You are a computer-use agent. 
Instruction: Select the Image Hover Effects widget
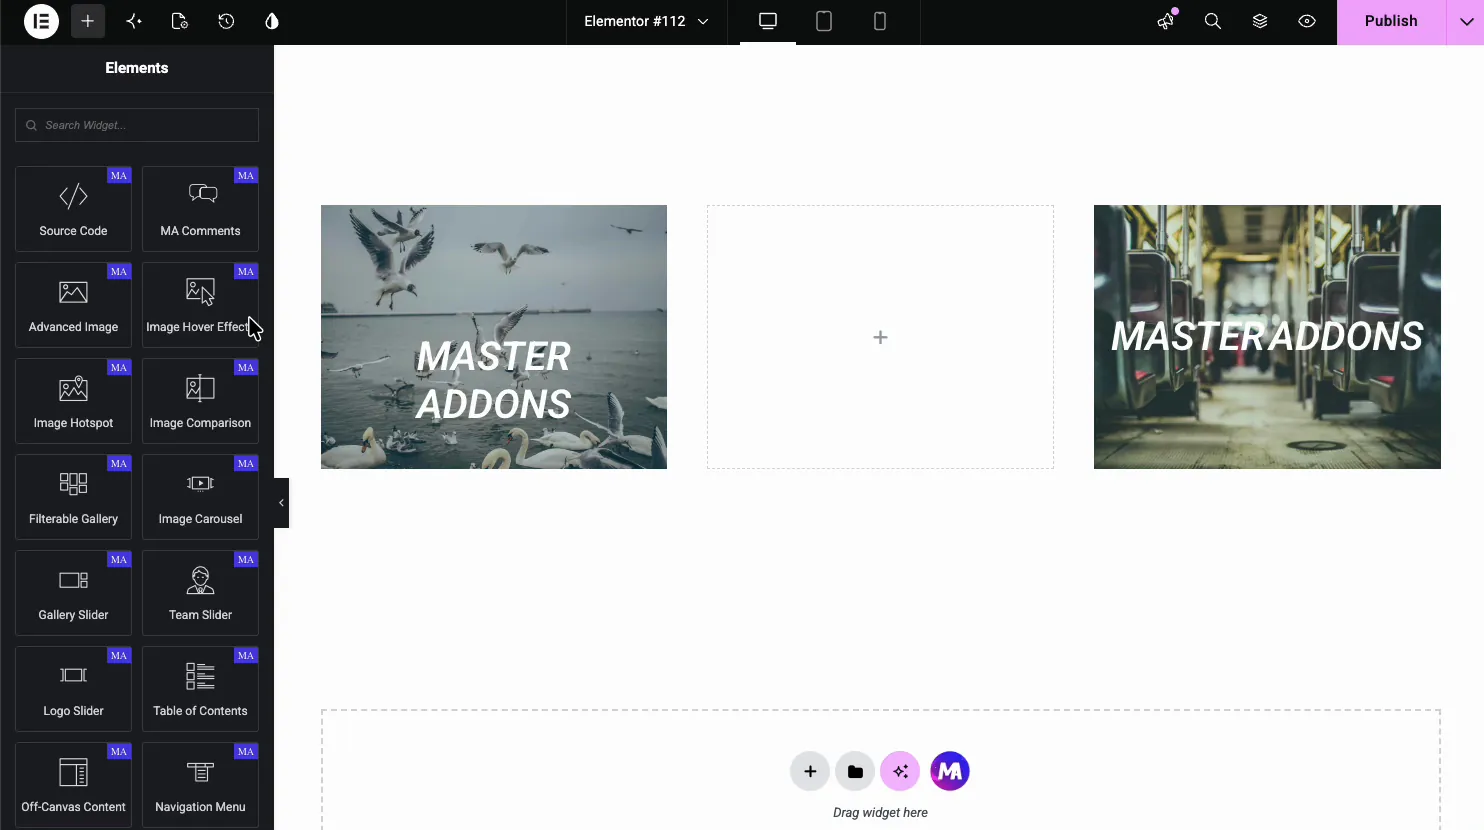tap(200, 304)
